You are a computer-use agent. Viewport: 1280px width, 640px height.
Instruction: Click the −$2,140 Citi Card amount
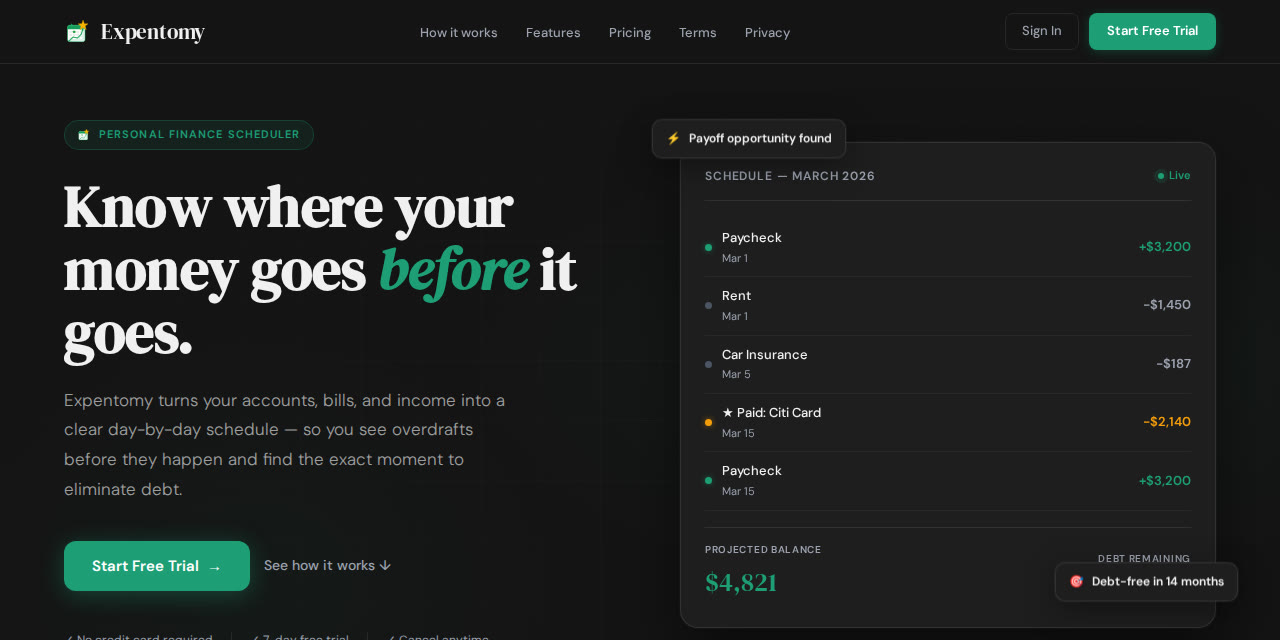pyautogui.click(x=1167, y=422)
